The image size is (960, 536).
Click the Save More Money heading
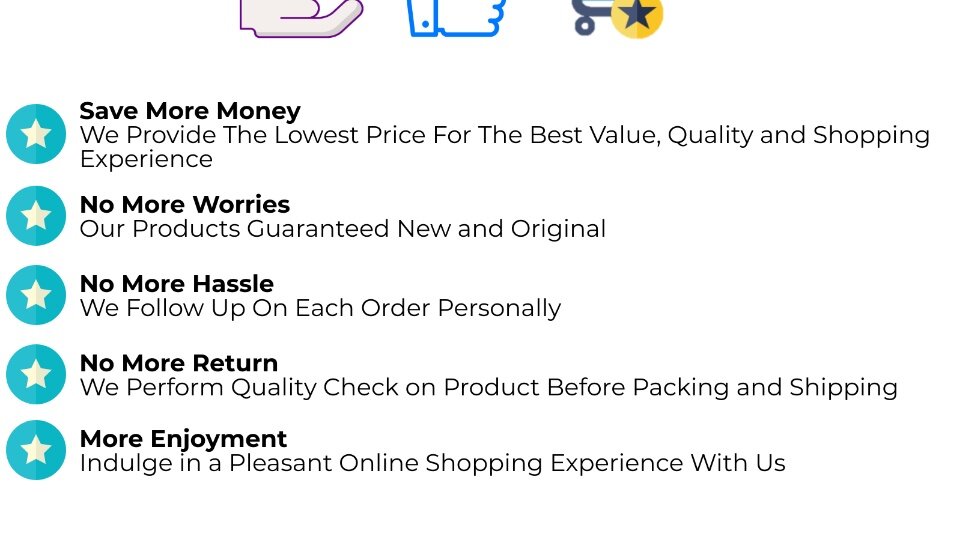(x=190, y=111)
